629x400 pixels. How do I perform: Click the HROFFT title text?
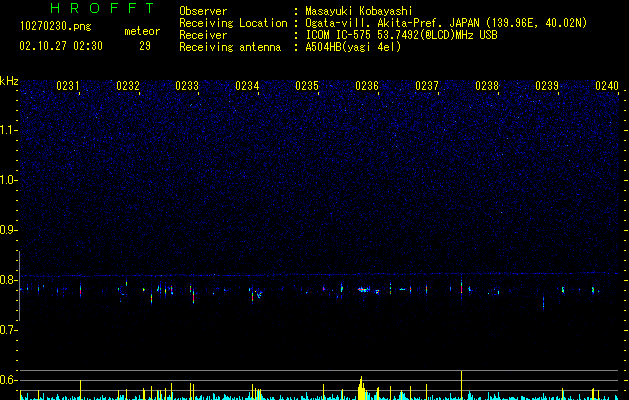[102, 8]
